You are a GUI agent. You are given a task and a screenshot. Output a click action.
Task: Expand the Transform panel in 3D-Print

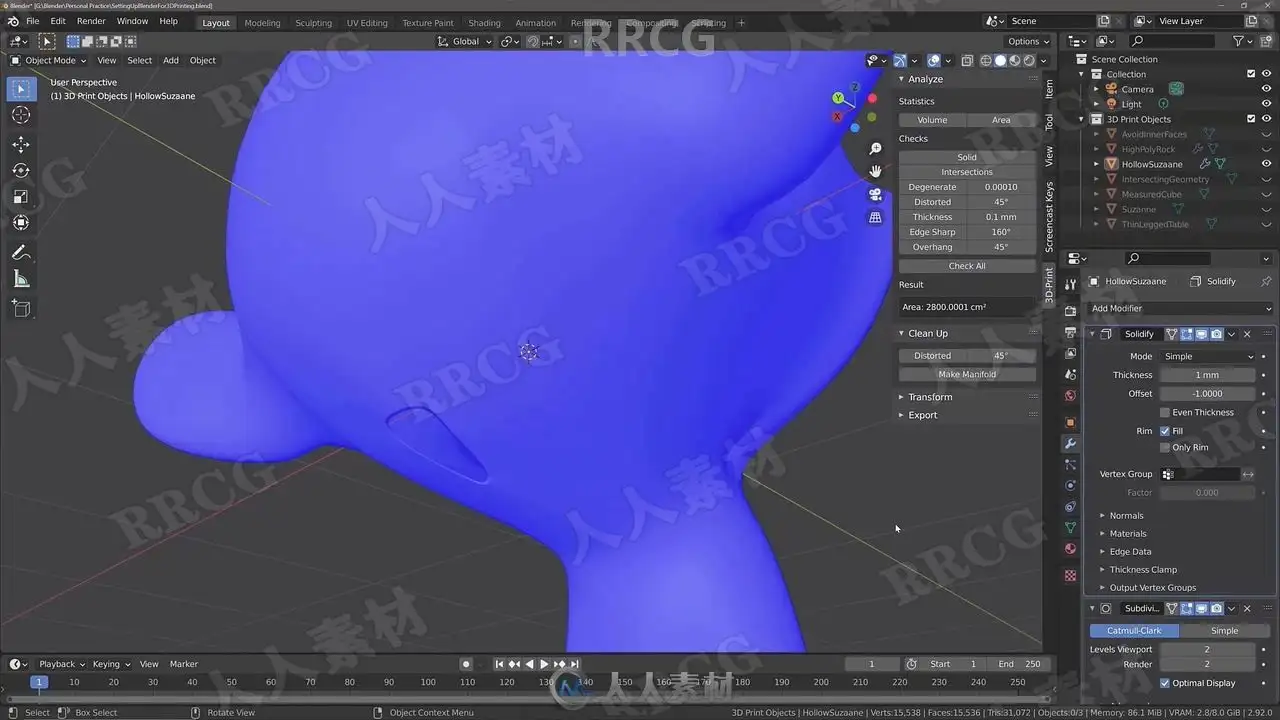930,397
